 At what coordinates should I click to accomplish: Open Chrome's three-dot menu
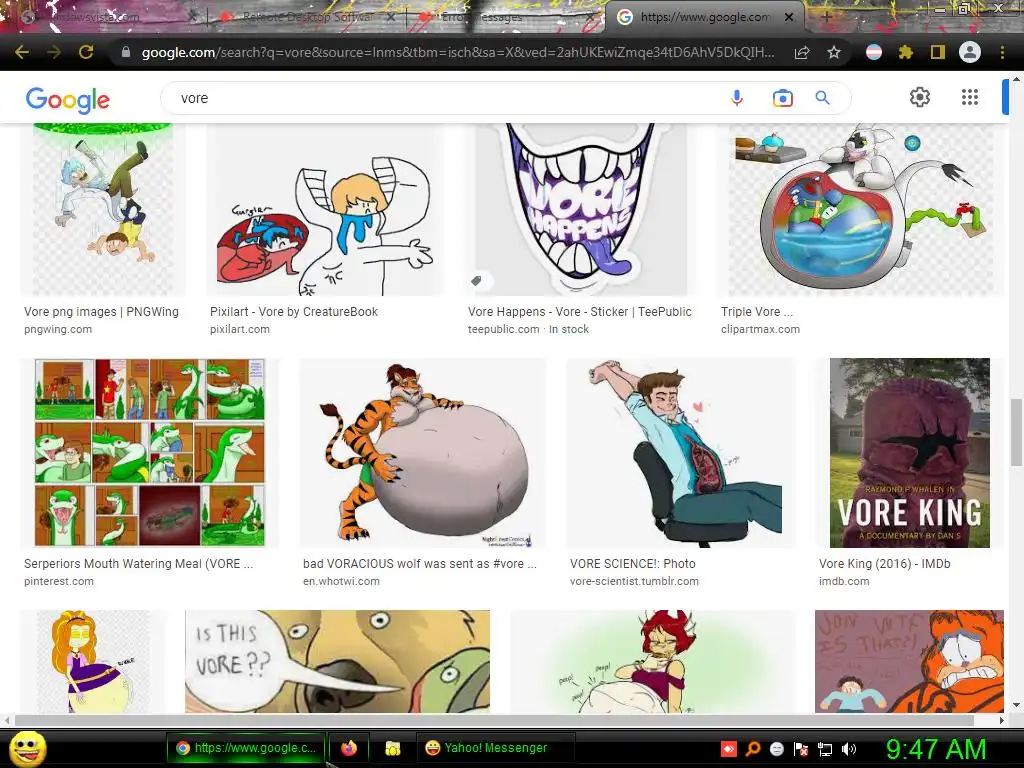pyautogui.click(x=1002, y=52)
